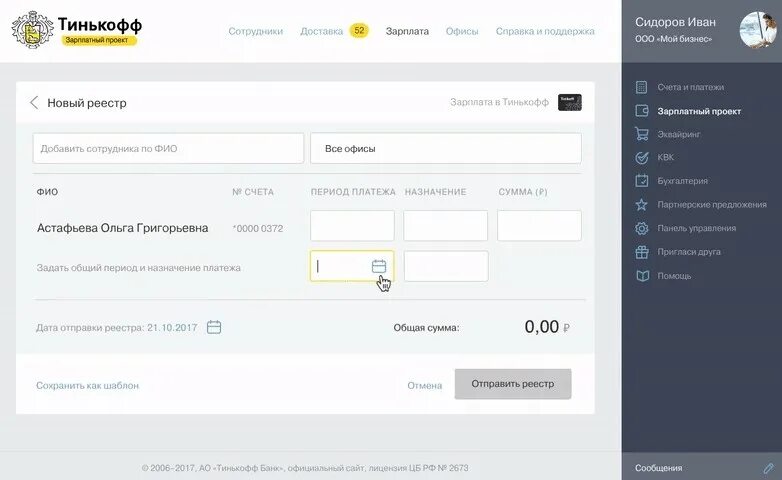Click the НАЗНАЧЕНИЕ column header
The width and height of the screenshot is (782, 480).
[435, 192]
